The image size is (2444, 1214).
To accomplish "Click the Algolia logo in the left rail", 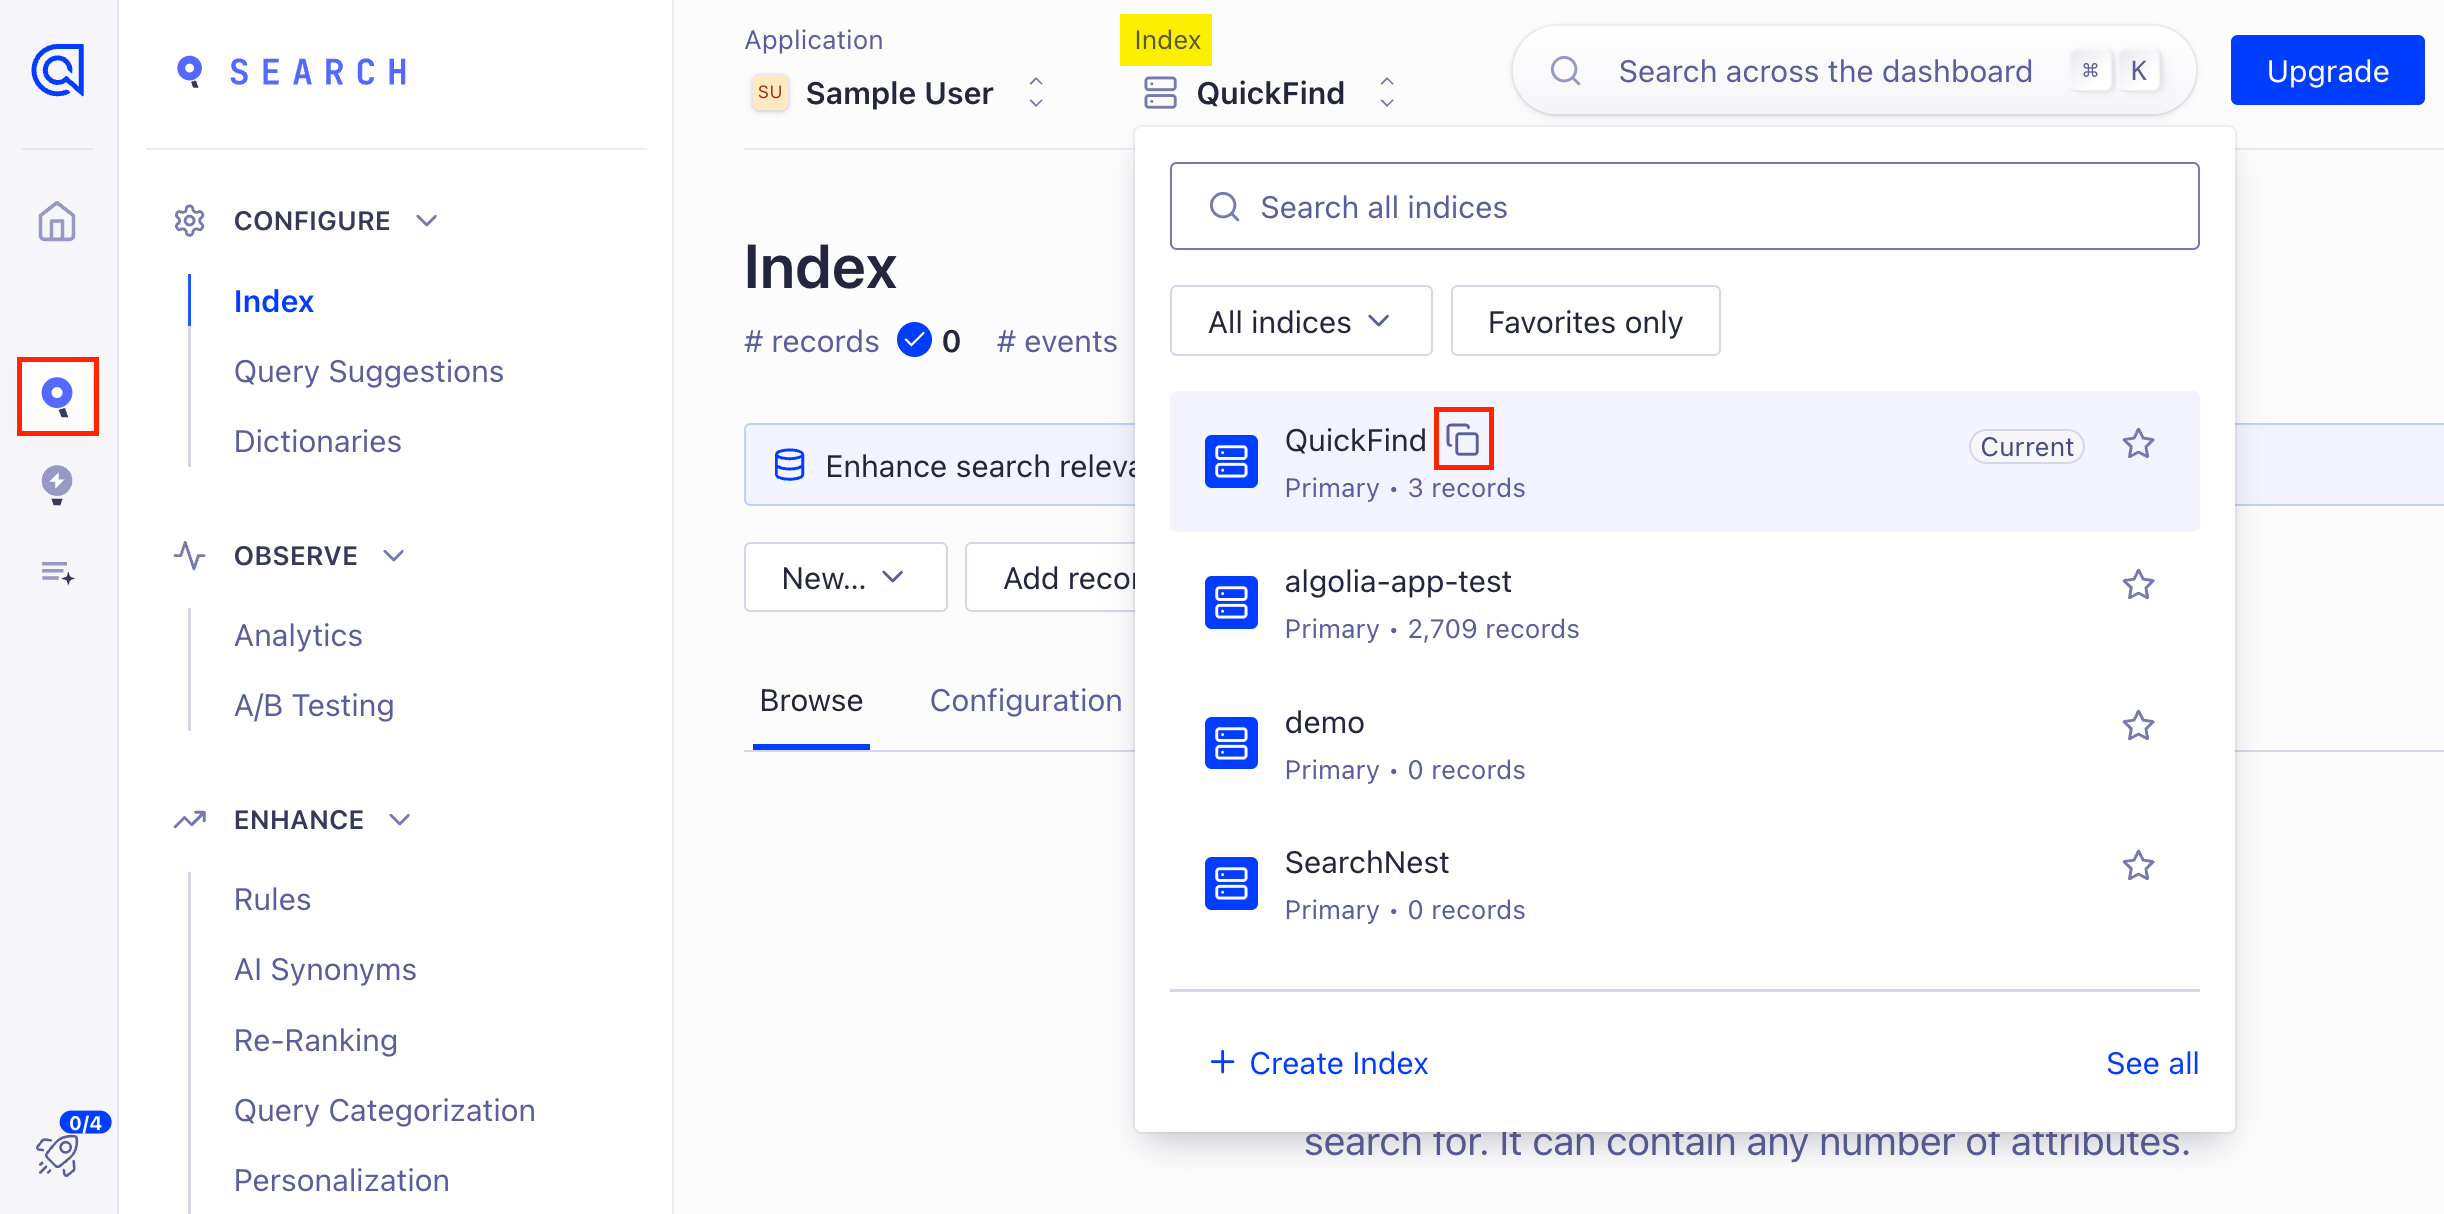I will (x=57, y=70).
